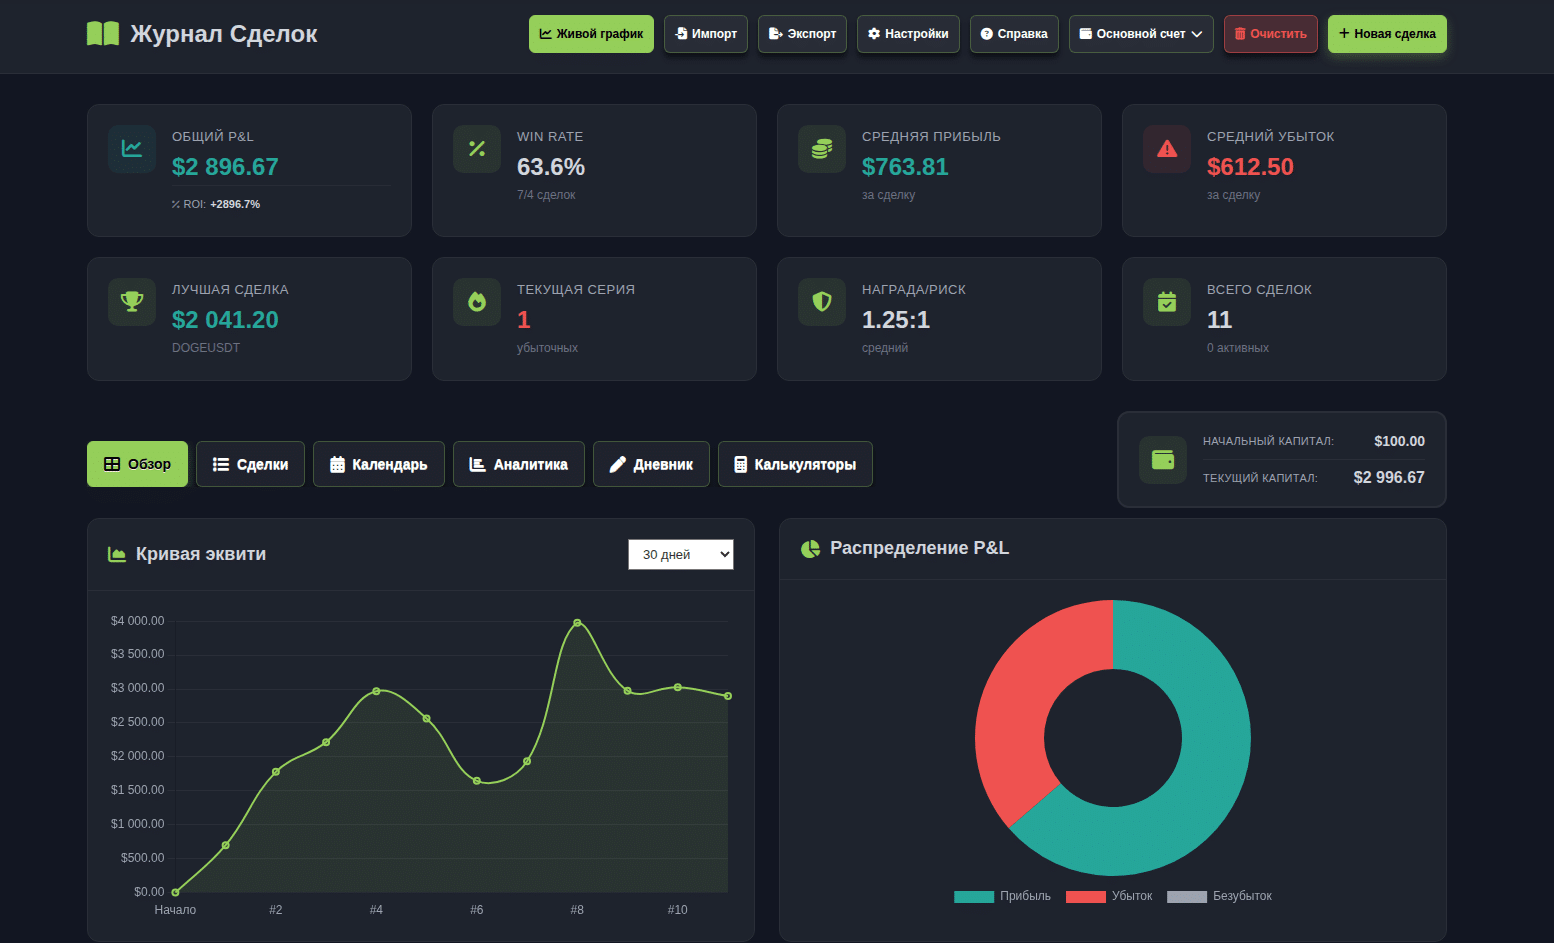
Task: Open the Калькуляторы tab
Action: tap(795, 464)
